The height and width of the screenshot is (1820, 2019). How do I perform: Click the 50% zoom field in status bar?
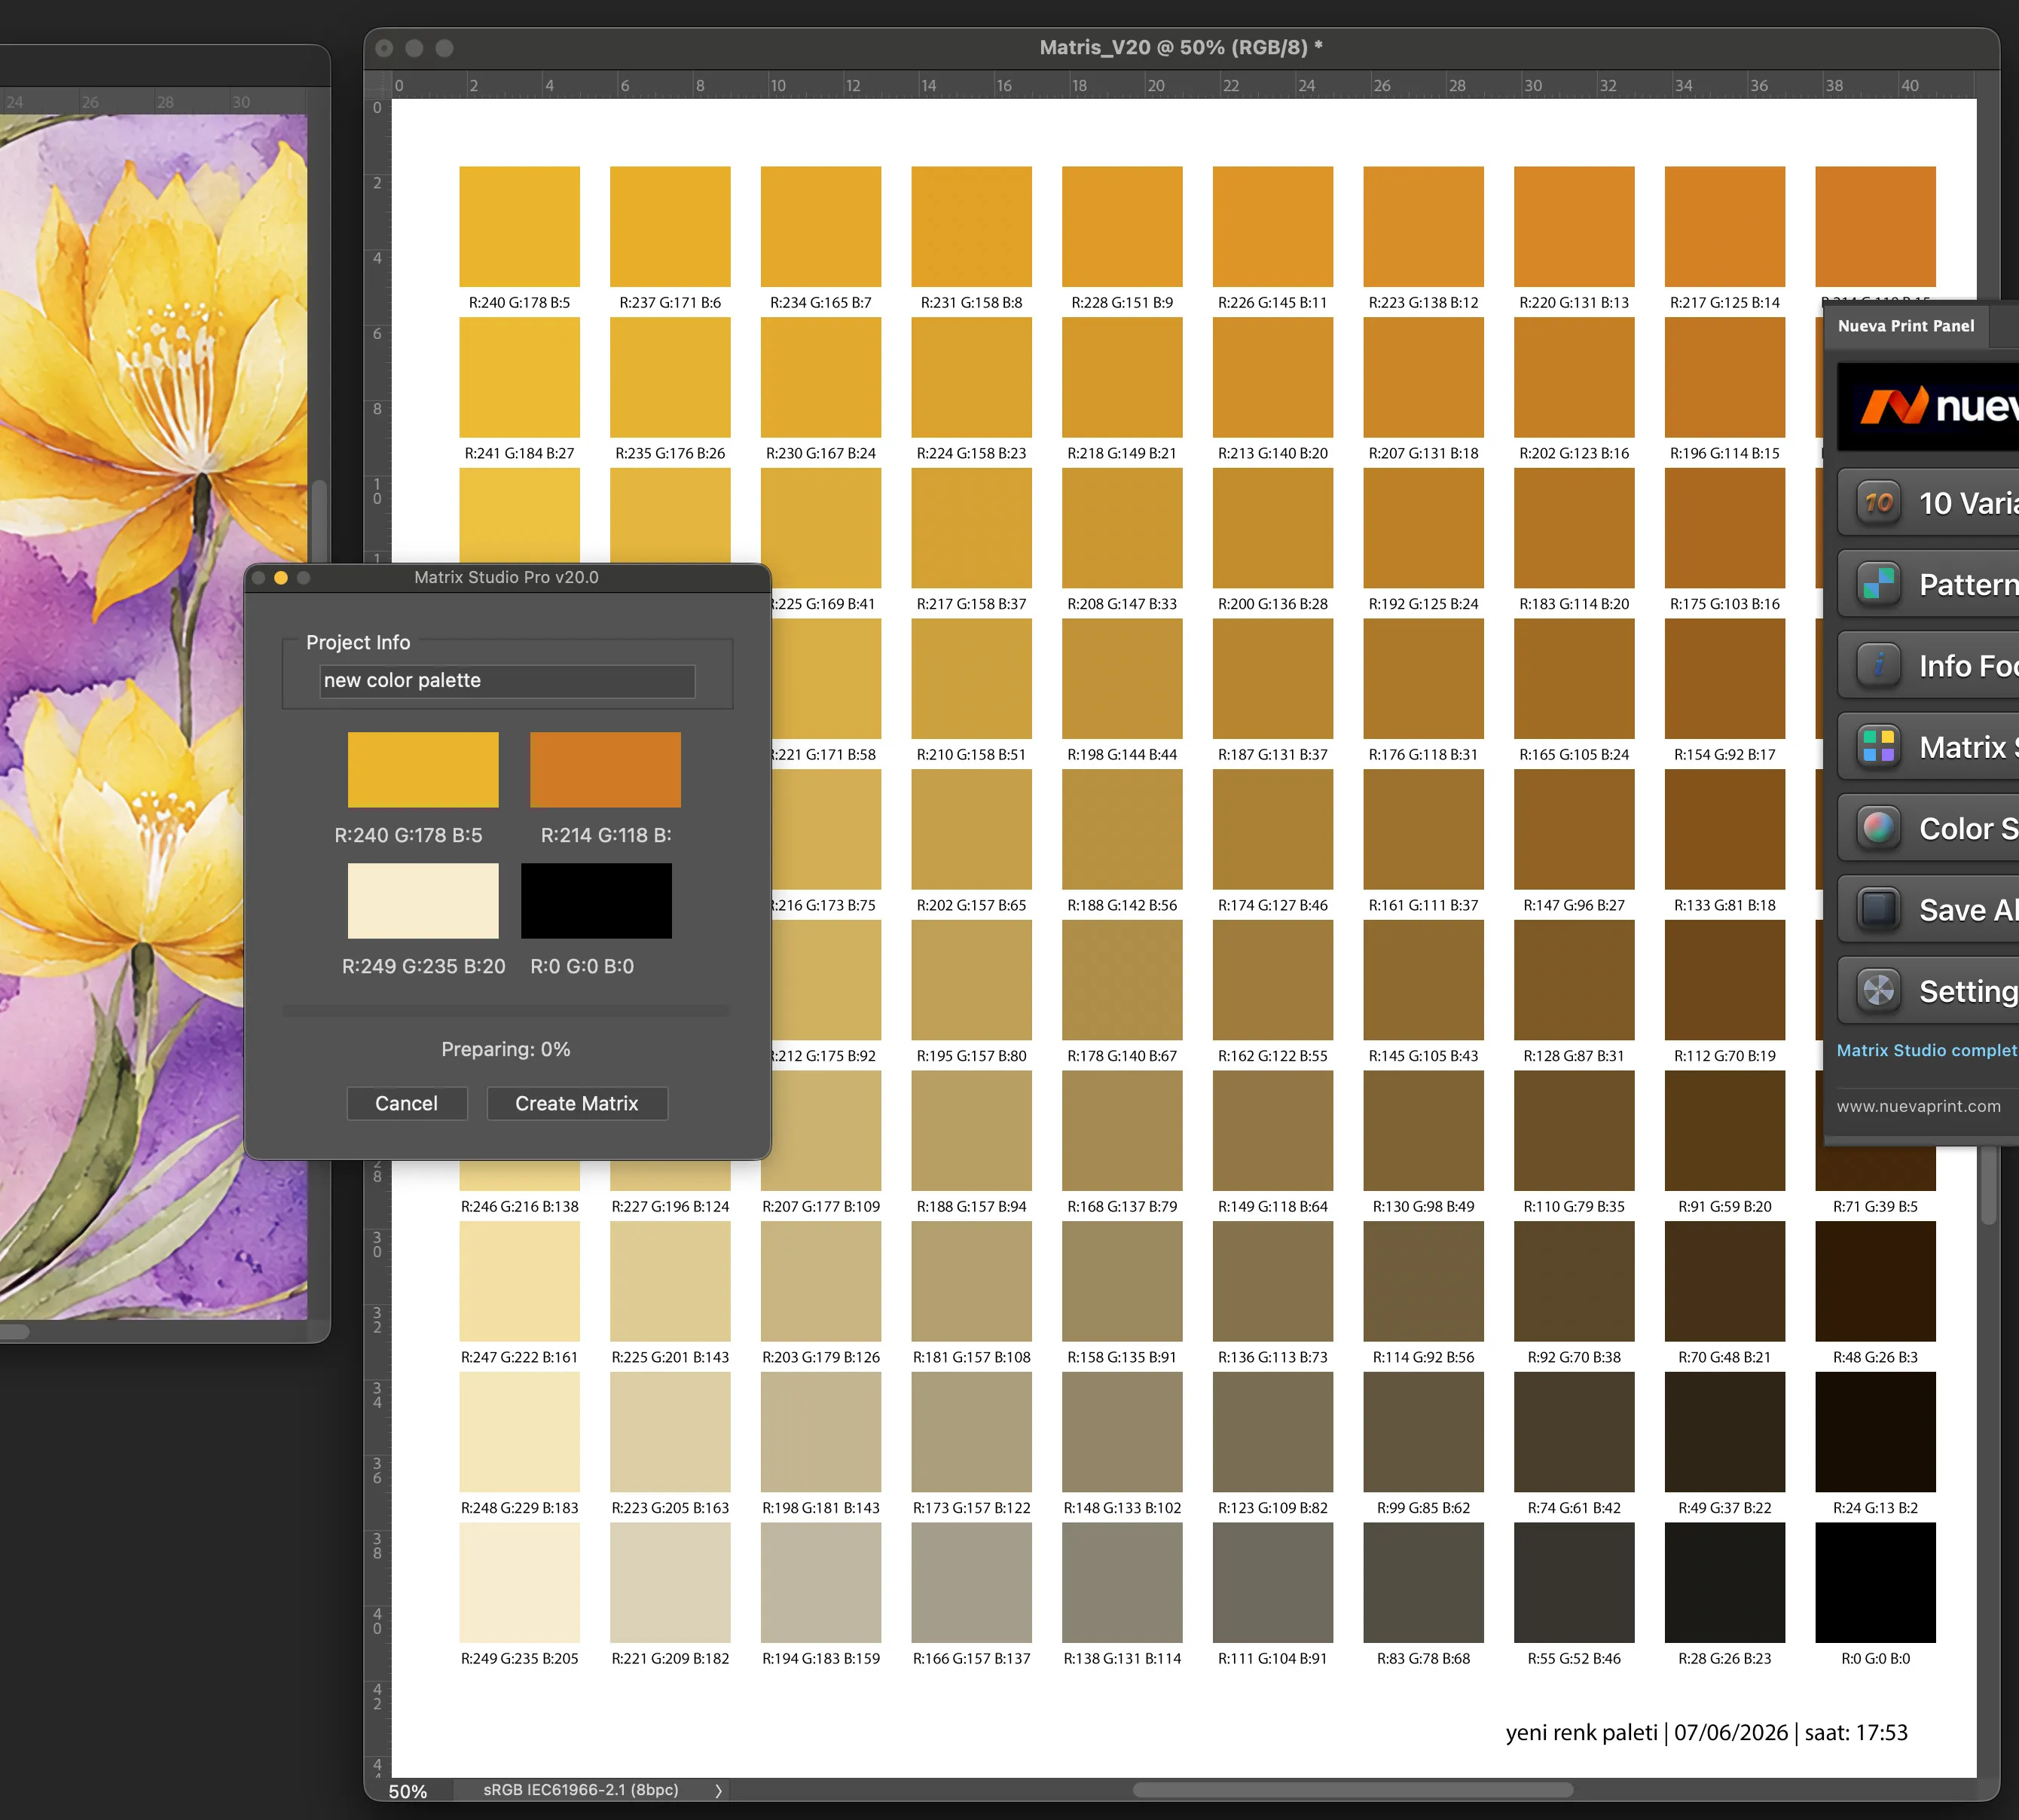tap(408, 1791)
